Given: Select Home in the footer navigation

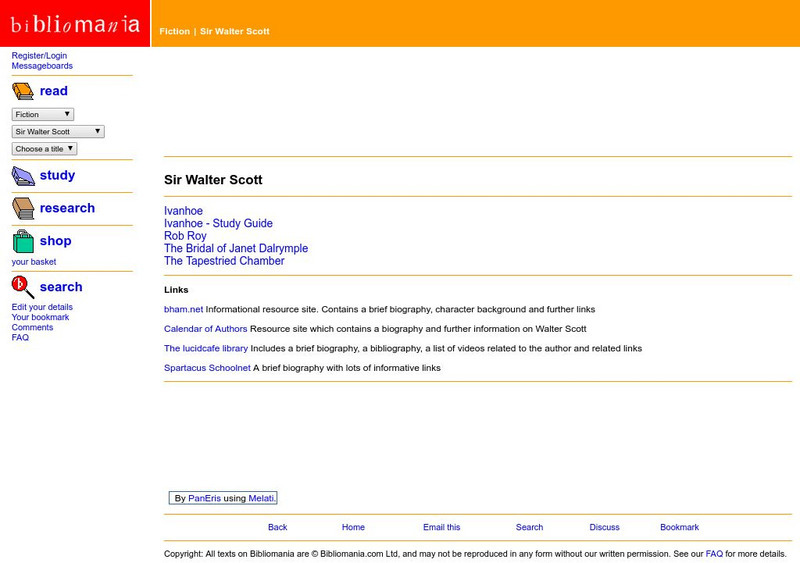Looking at the screenshot, I should (x=353, y=527).
